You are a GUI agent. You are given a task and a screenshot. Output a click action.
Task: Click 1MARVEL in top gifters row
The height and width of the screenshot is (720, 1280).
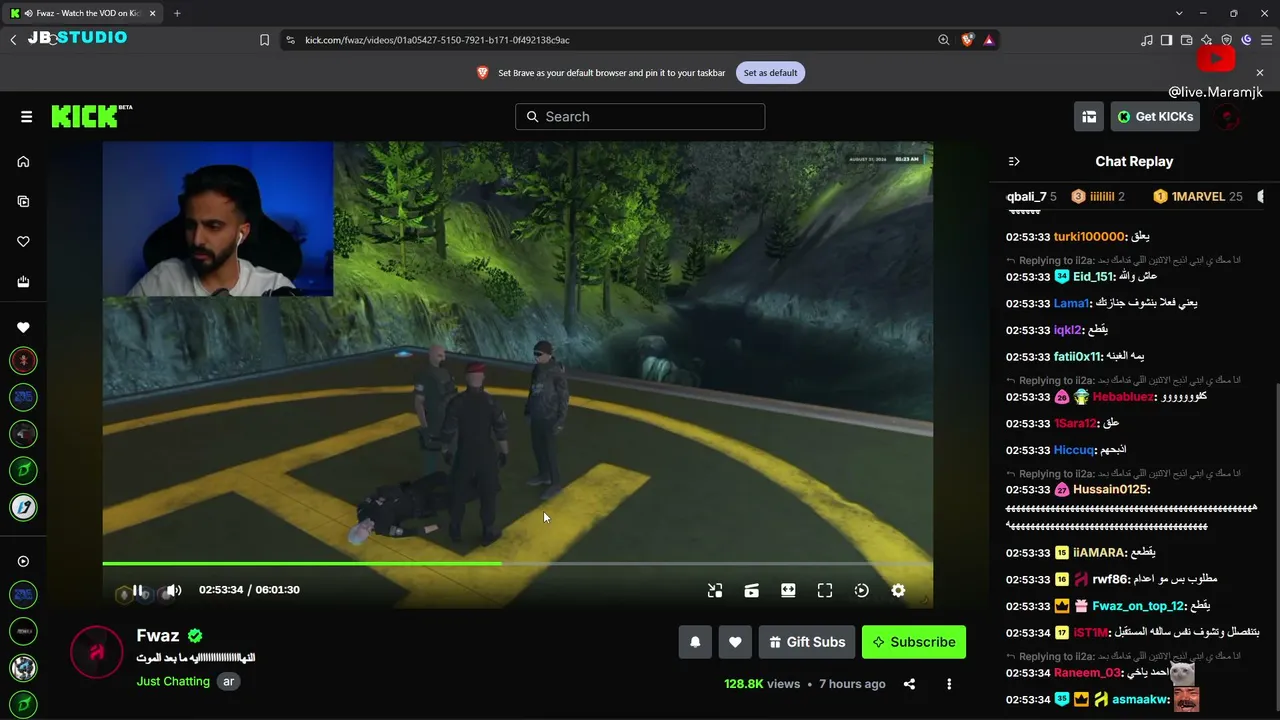coord(1199,197)
